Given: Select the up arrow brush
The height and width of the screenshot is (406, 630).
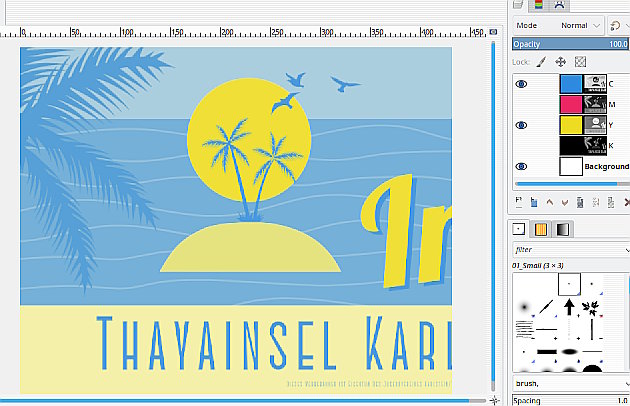Looking at the screenshot, I should pyautogui.click(x=569, y=307).
